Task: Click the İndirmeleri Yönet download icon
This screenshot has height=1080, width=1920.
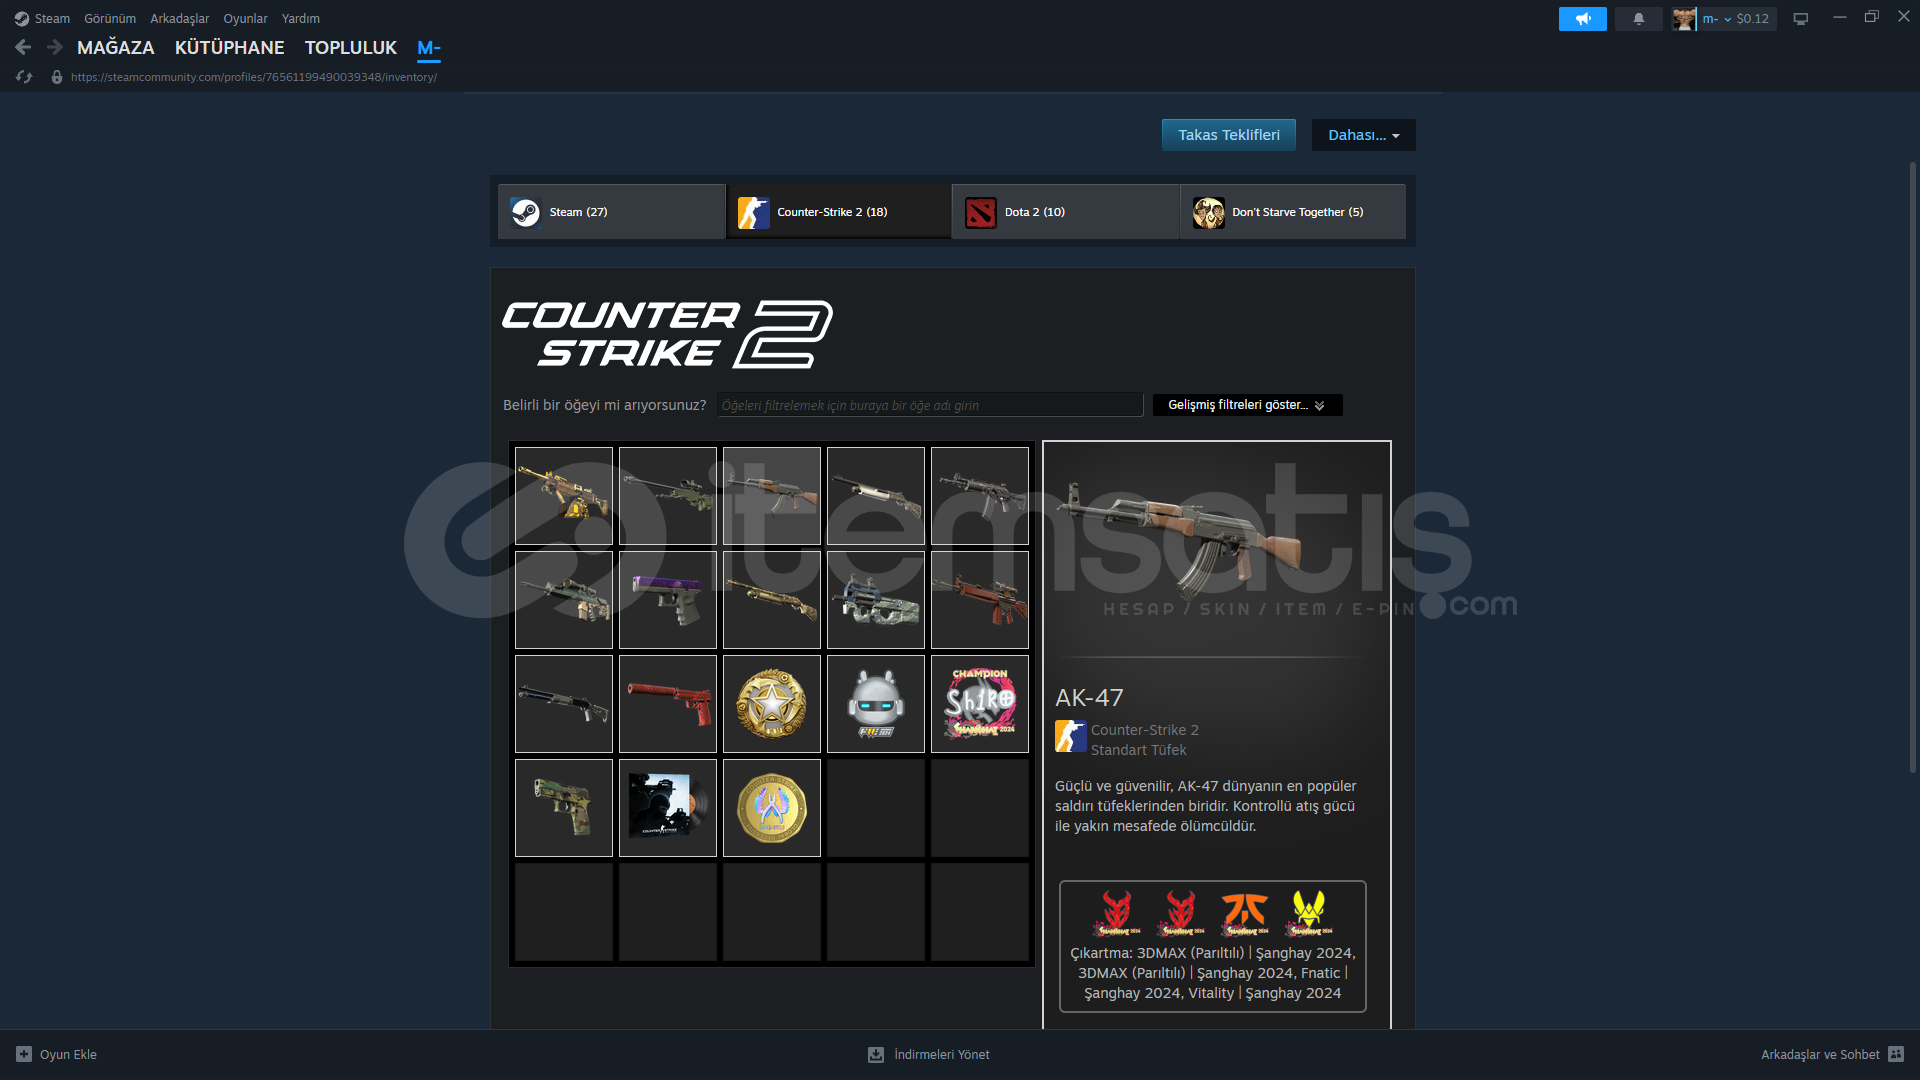Action: point(876,1054)
